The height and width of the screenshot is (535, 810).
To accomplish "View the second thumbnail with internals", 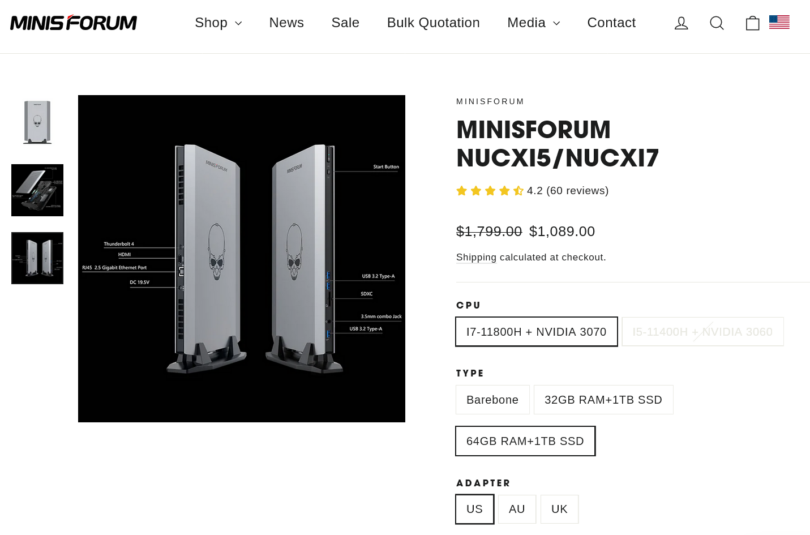I will pyautogui.click(x=37, y=190).
